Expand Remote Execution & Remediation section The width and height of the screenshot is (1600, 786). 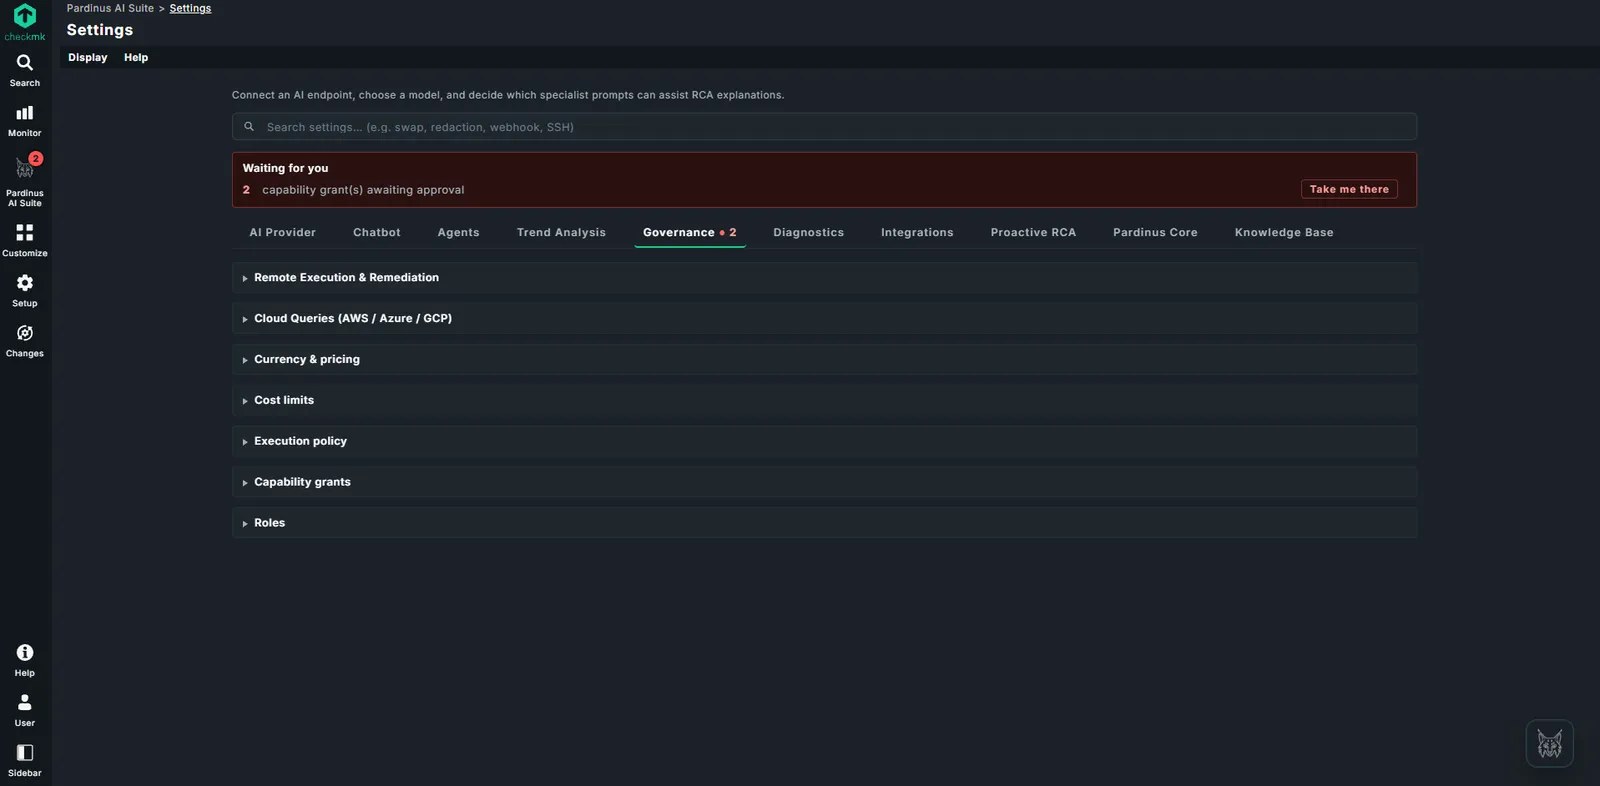coord(824,278)
